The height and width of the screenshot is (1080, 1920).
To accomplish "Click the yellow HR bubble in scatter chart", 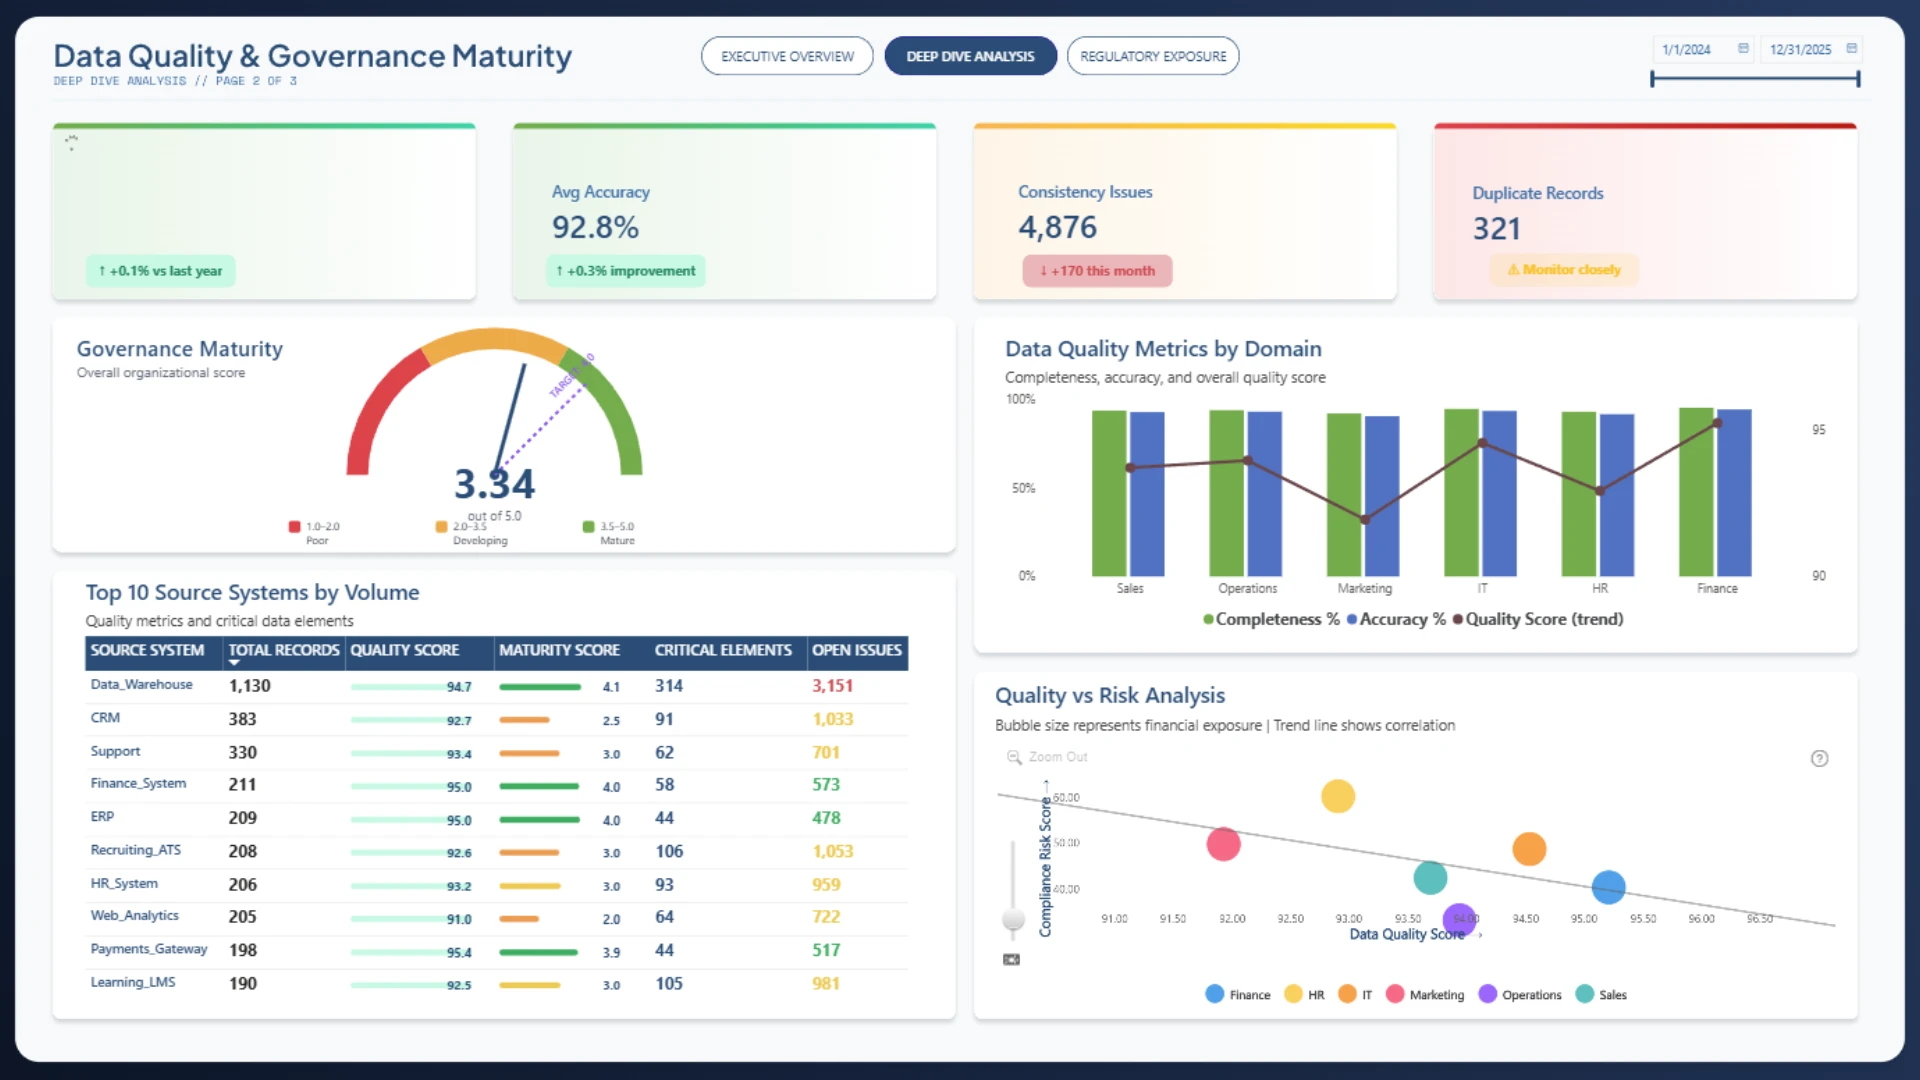I will pos(1337,796).
